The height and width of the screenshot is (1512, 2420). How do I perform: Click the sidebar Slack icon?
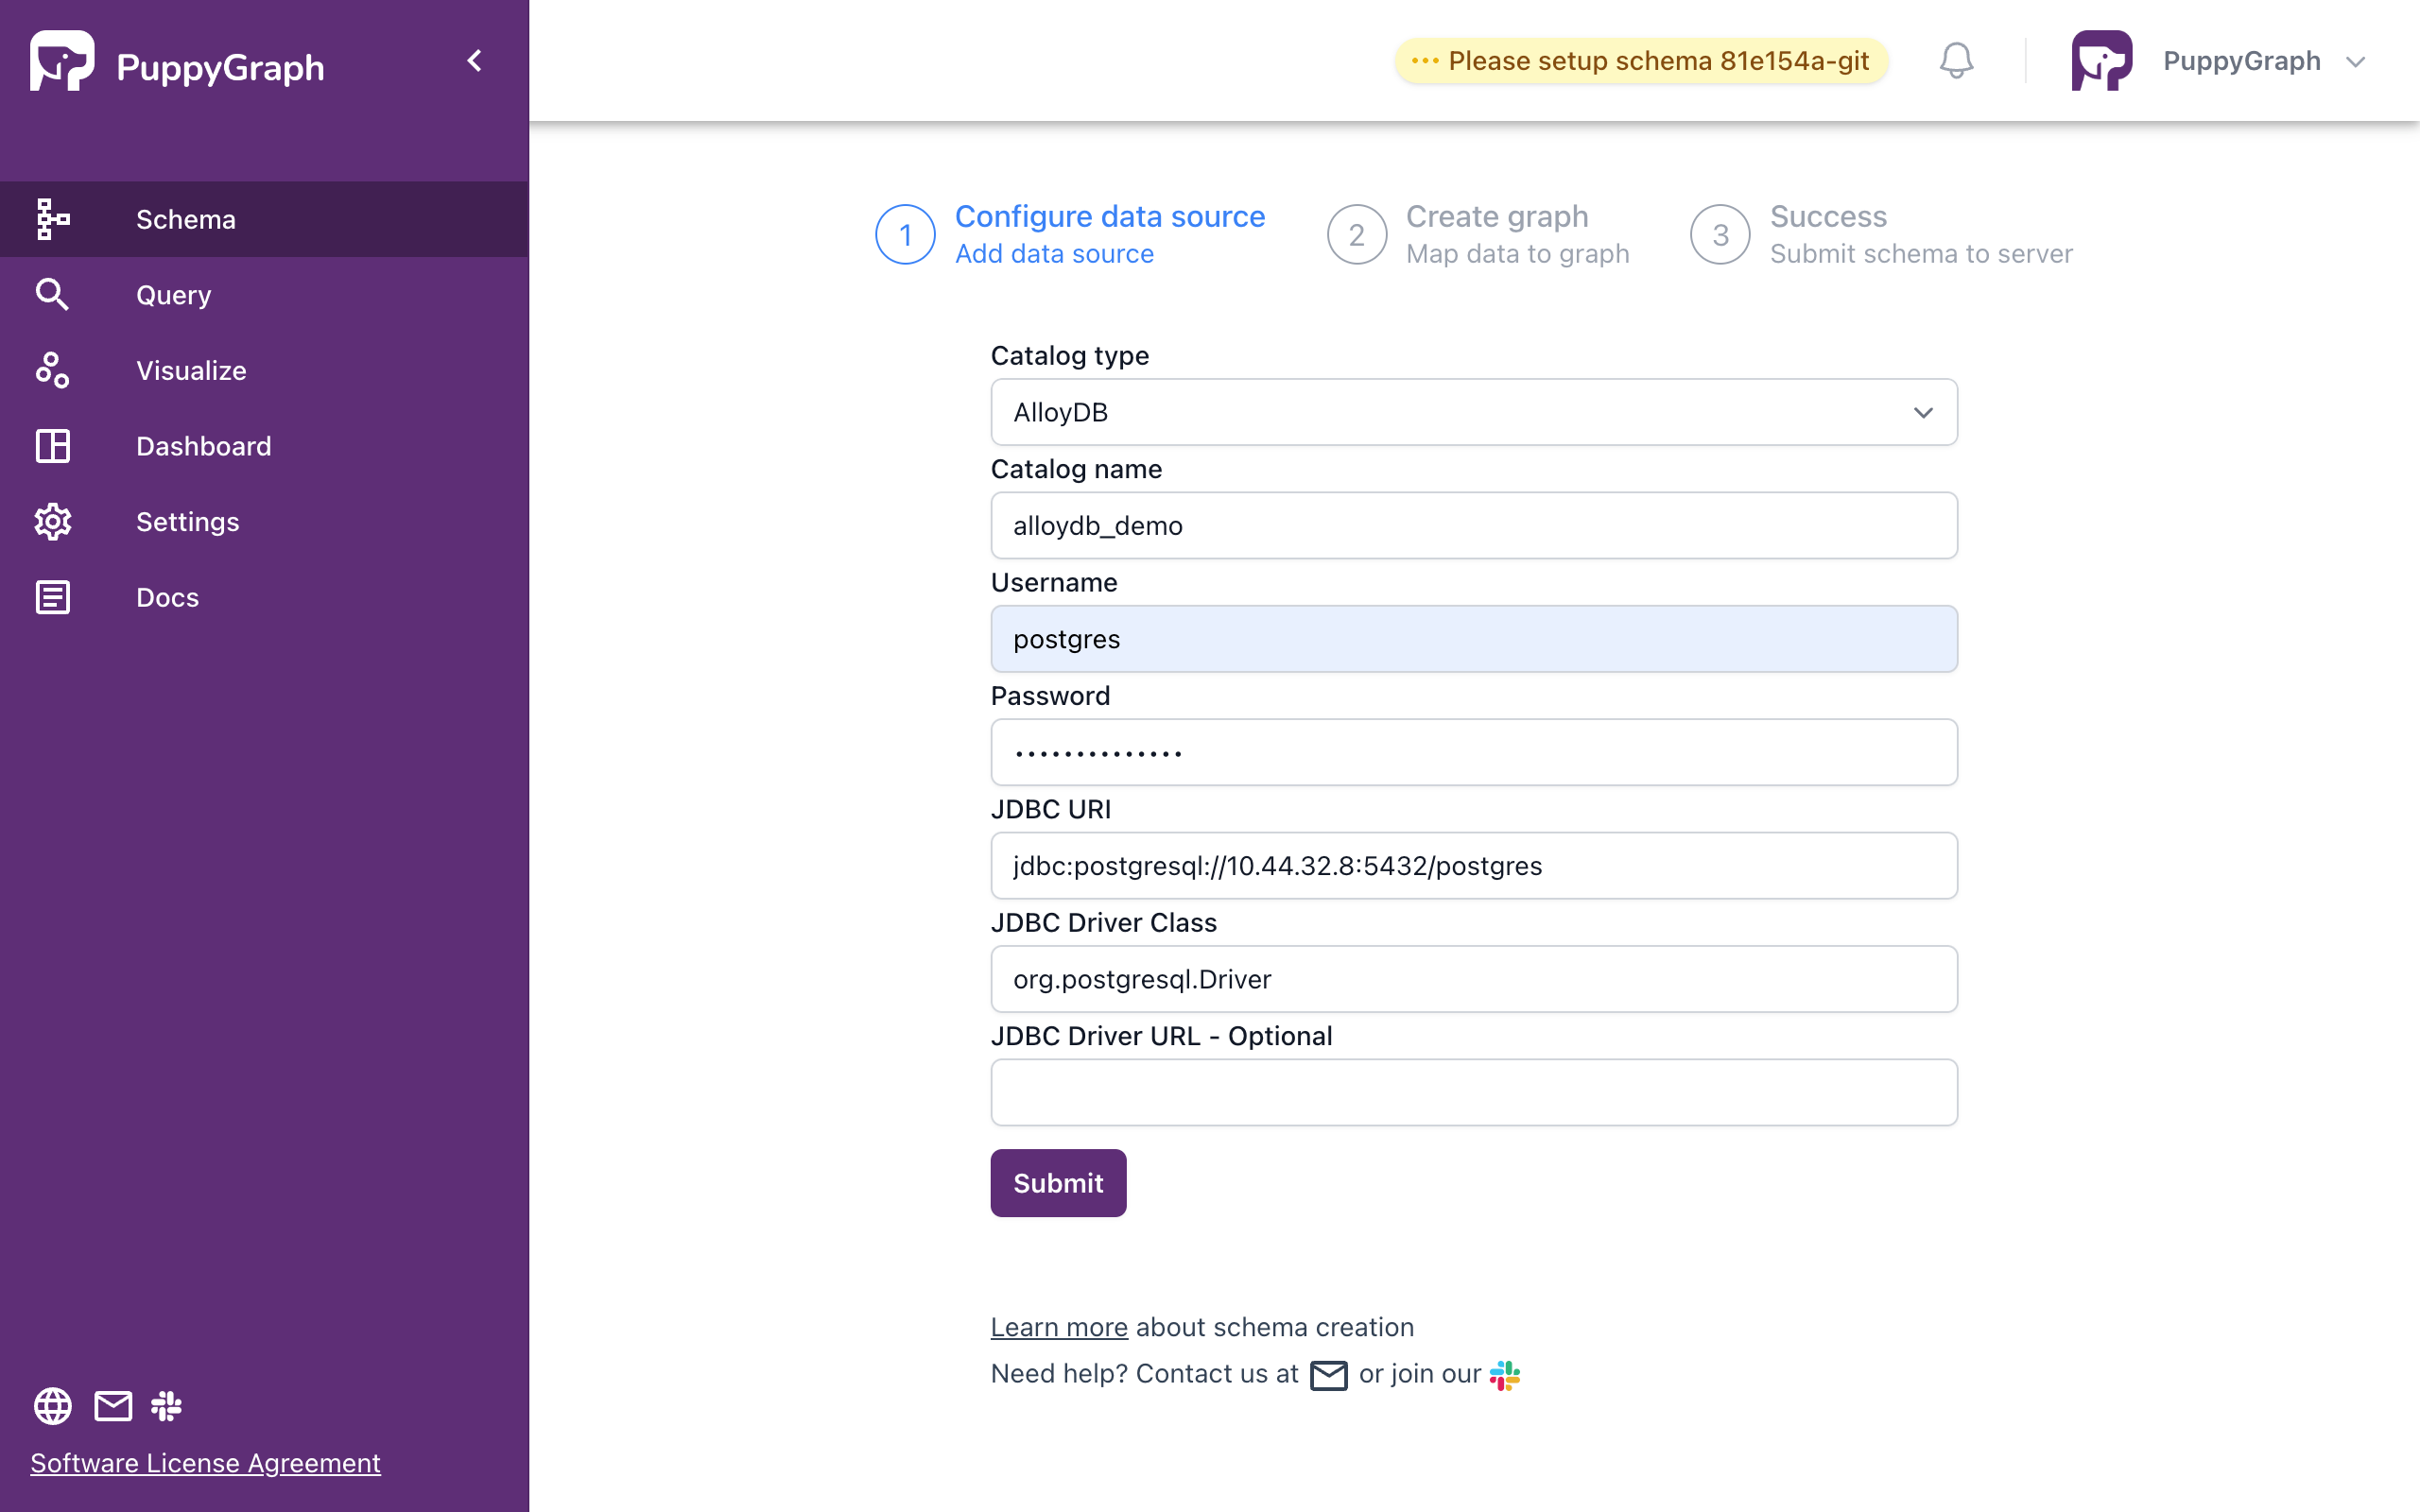pyautogui.click(x=166, y=1406)
